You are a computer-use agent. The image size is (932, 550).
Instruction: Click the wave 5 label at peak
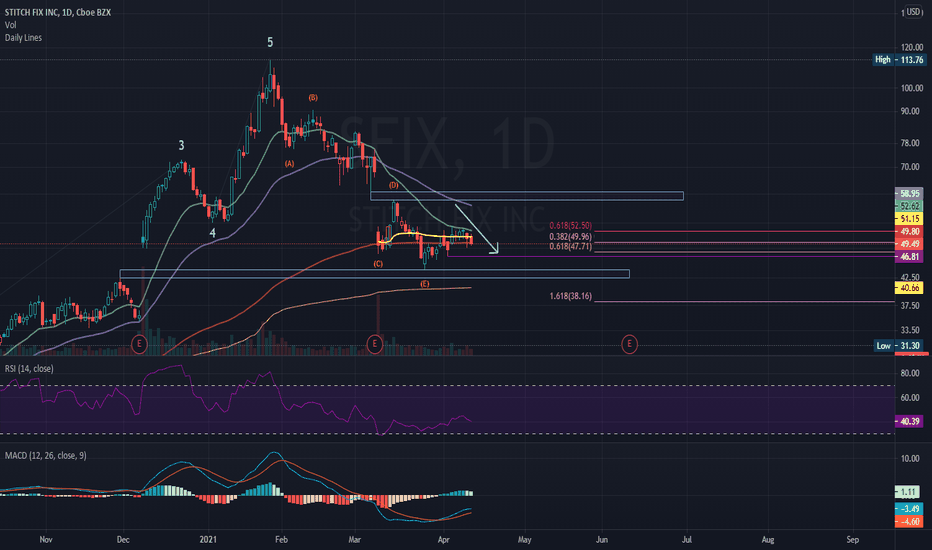tap(270, 42)
